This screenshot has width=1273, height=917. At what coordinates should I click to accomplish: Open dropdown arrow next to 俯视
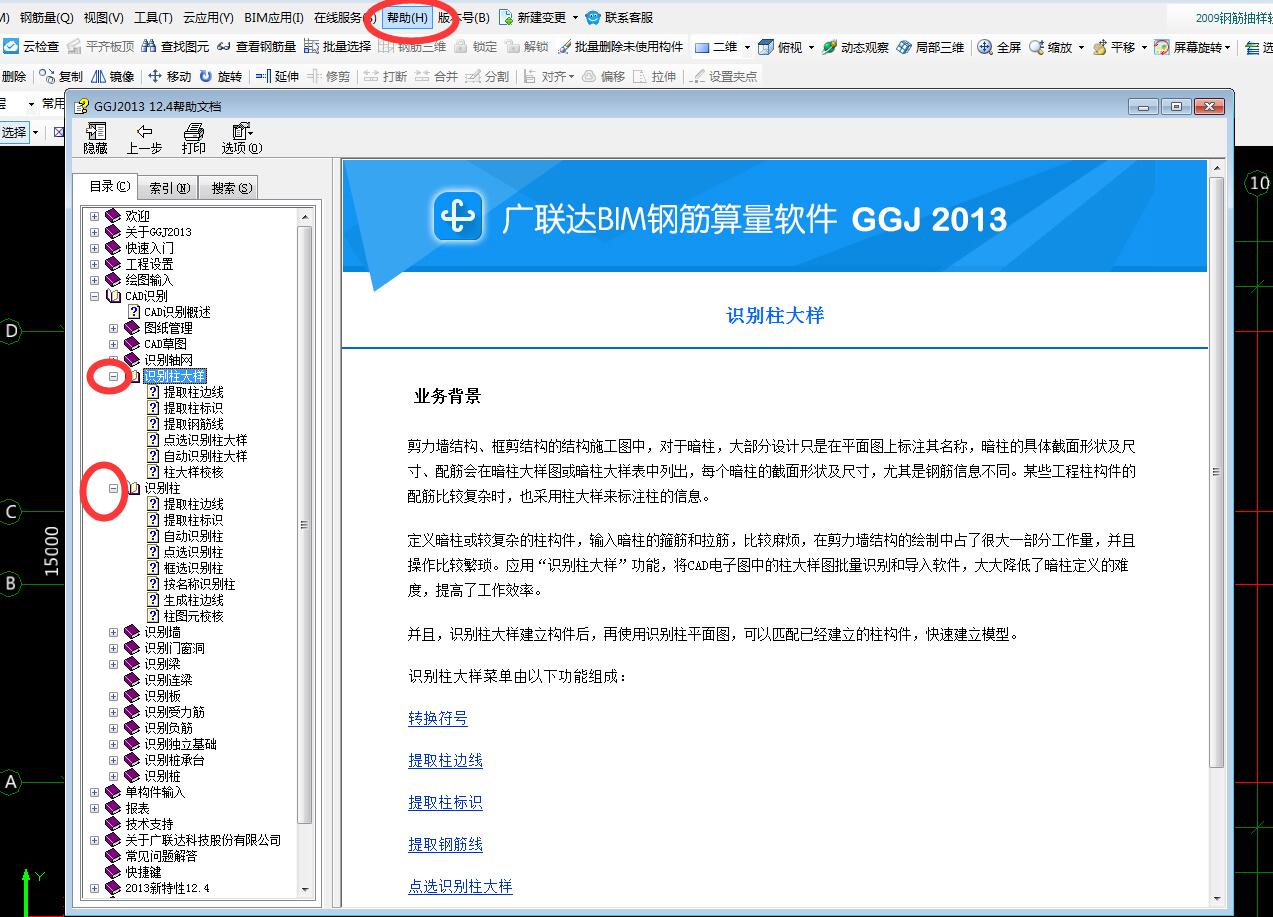click(811, 46)
